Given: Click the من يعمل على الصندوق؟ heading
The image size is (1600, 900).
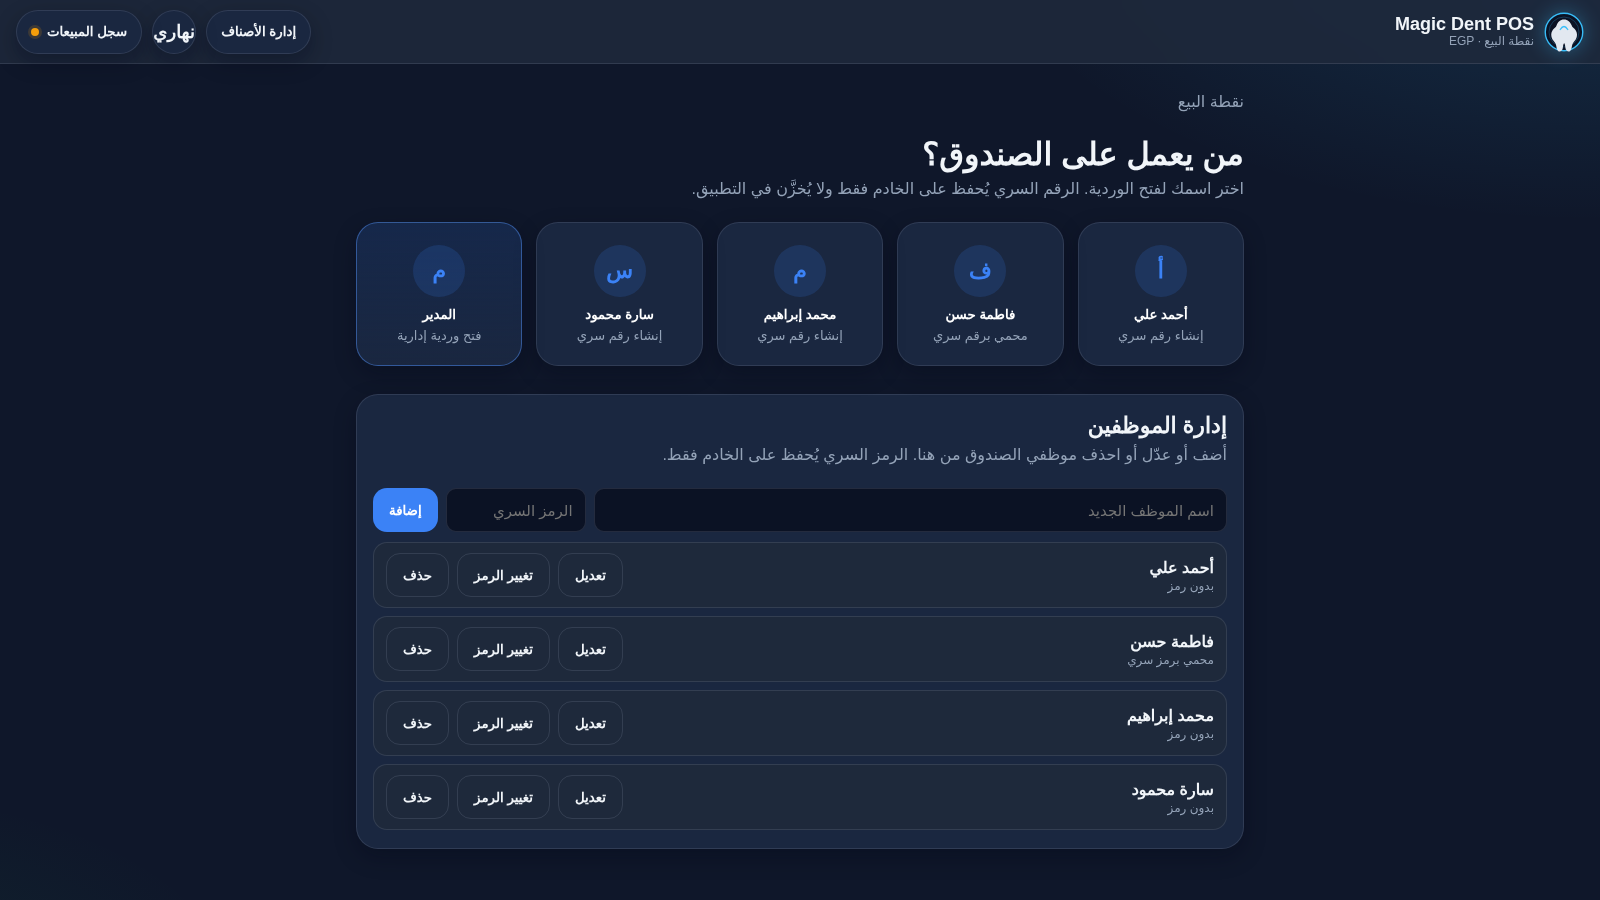Looking at the screenshot, I should tap(1083, 154).
